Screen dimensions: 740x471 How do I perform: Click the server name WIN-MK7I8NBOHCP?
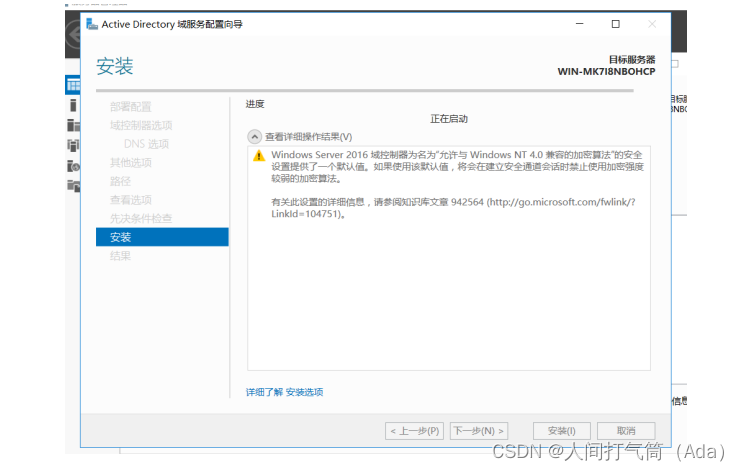coord(606,72)
